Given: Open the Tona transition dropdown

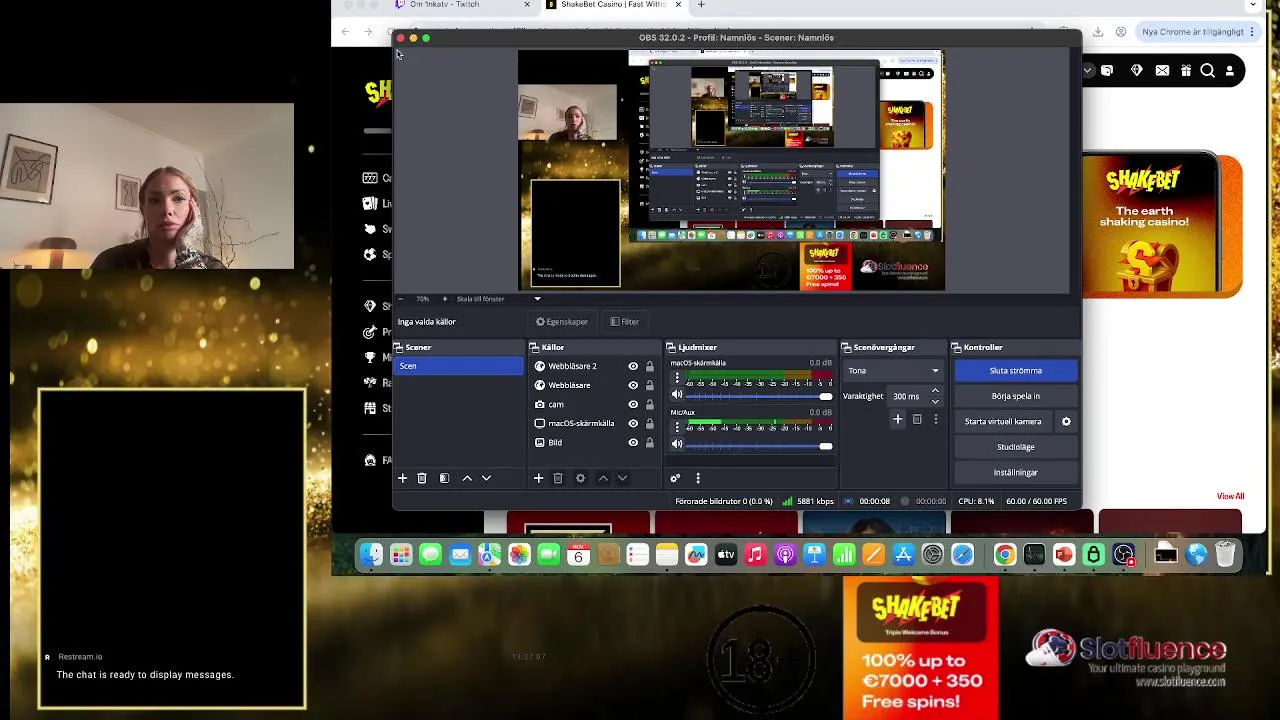Looking at the screenshot, I should [893, 371].
